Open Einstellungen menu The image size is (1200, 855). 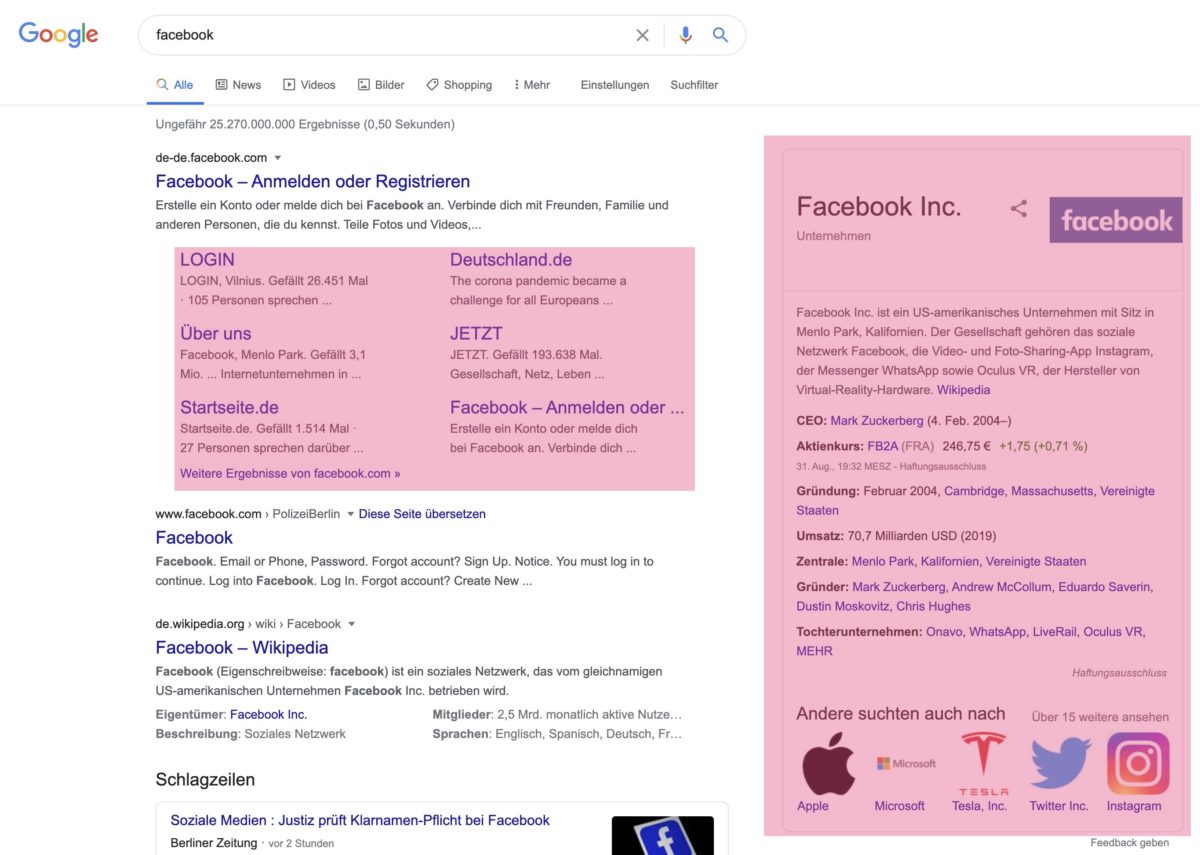[615, 85]
